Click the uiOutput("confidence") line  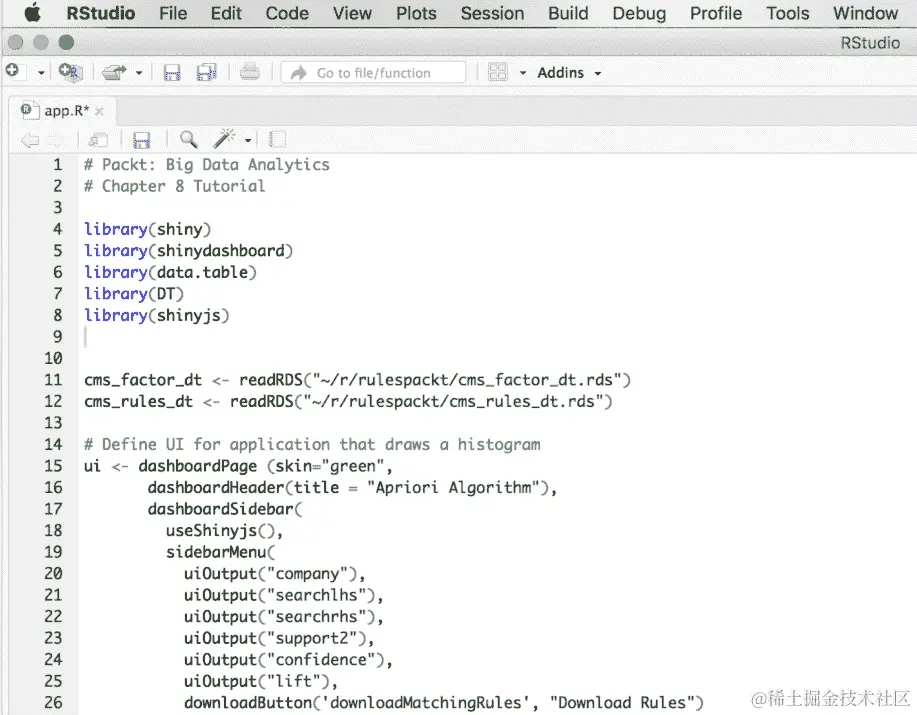pos(288,661)
